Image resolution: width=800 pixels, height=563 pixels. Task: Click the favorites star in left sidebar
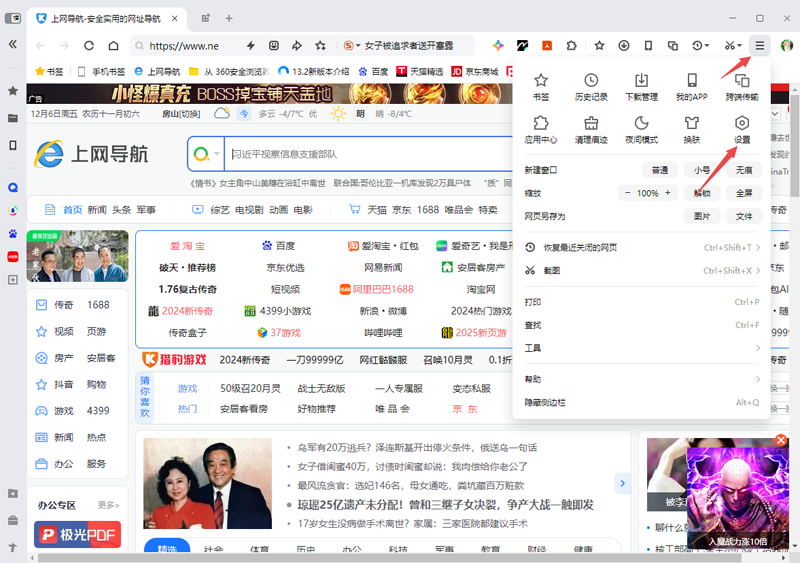click(13, 91)
